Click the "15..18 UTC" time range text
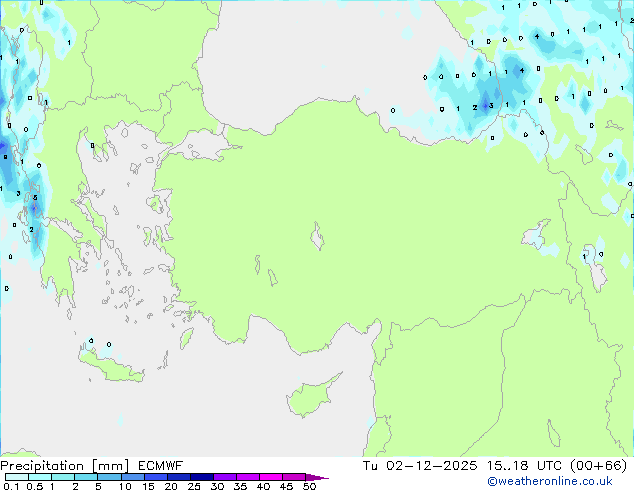Screen dimensions: 634x490 tap(524, 465)
